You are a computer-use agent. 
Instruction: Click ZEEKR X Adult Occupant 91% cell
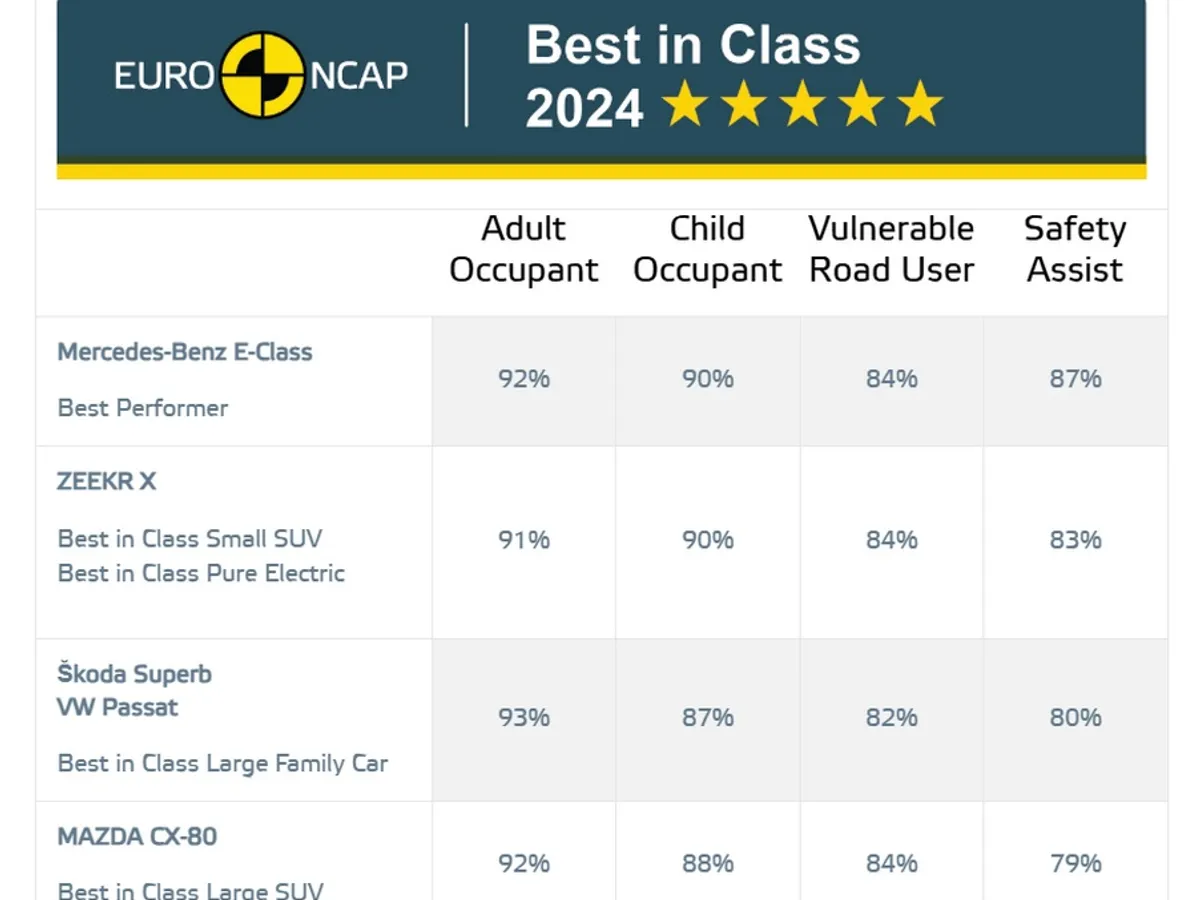(524, 540)
